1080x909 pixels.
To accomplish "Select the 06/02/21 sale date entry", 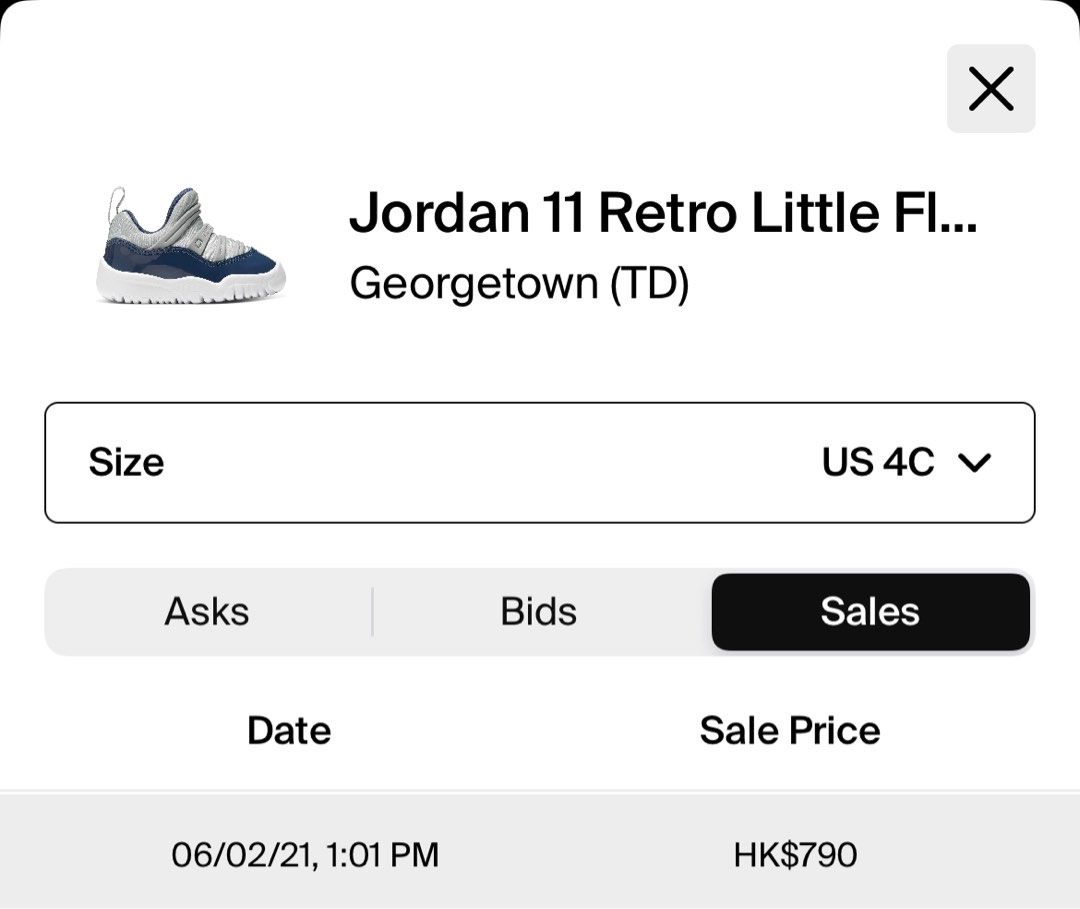I will pyautogui.click(x=305, y=855).
